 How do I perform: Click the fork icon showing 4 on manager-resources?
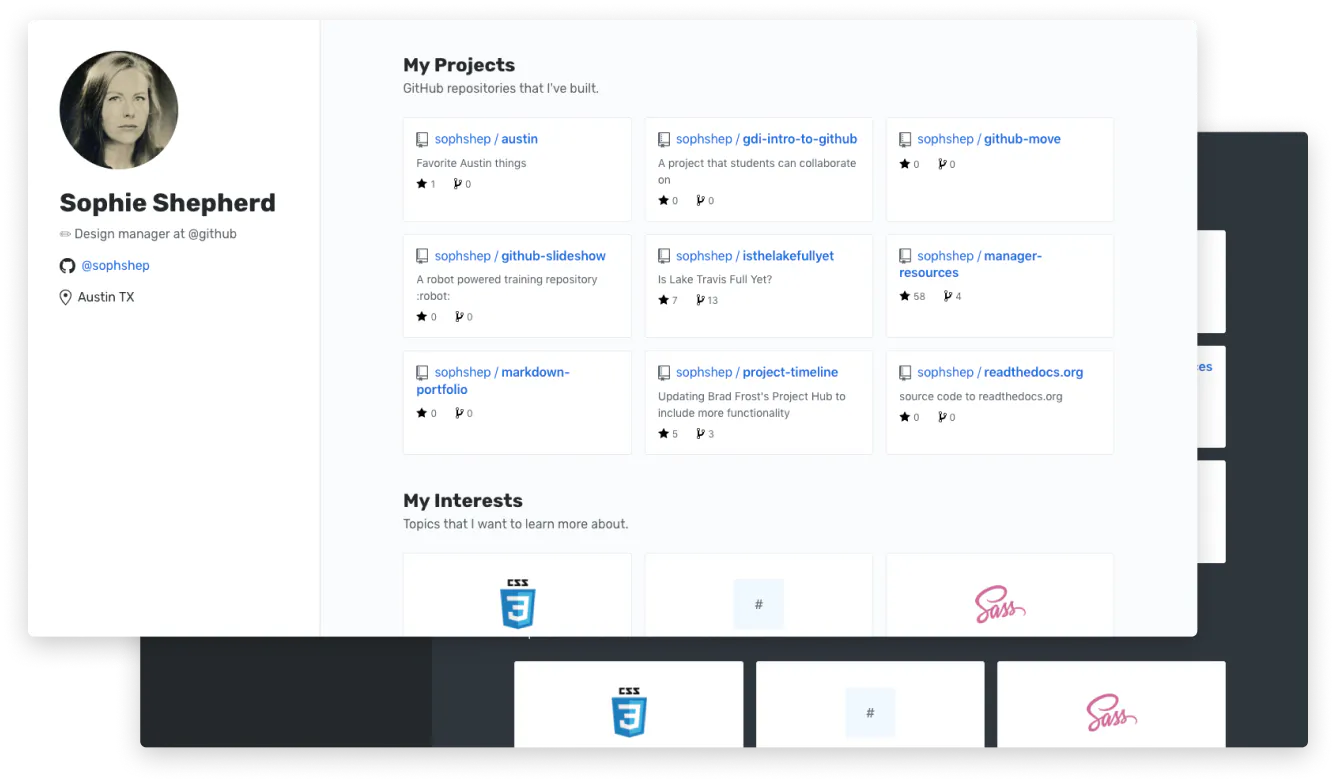pyautogui.click(x=947, y=296)
